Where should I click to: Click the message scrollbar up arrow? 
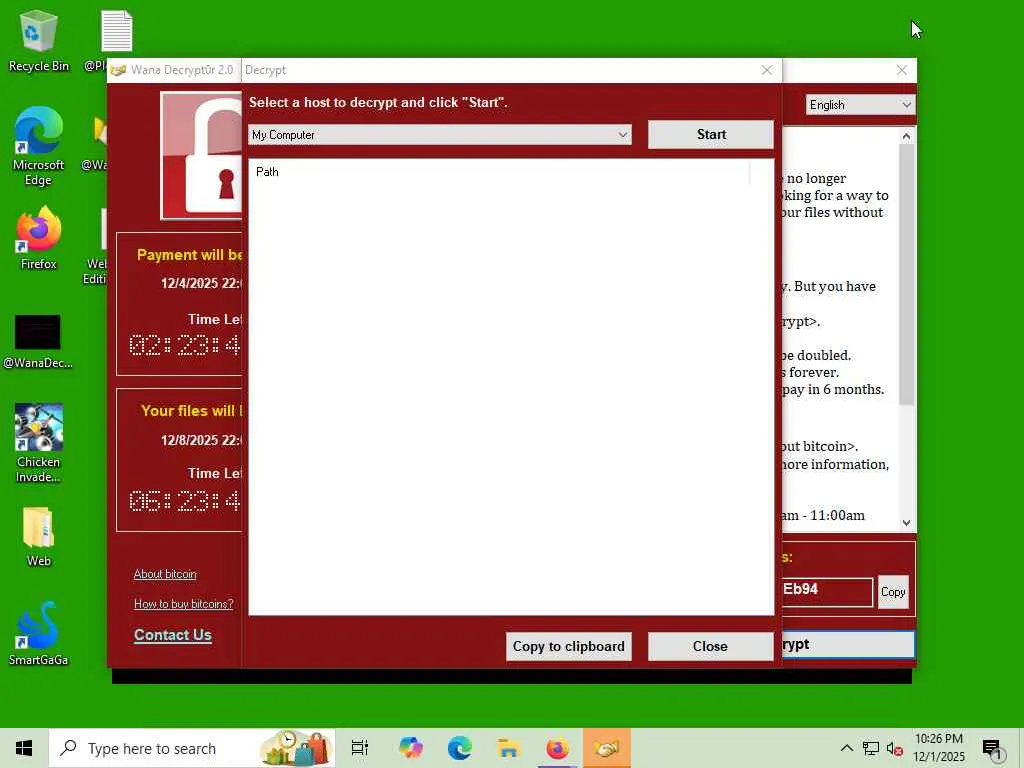[x=906, y=136]
